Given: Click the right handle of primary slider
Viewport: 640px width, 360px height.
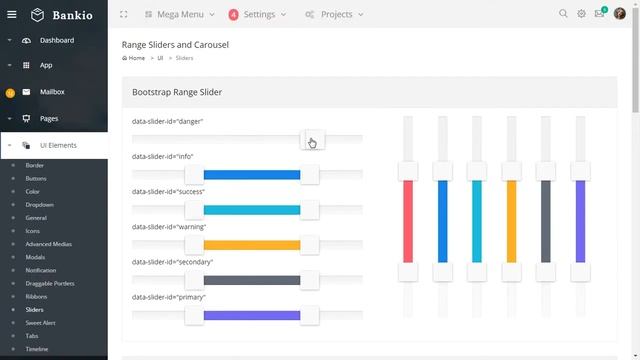Looking at the screenshot, I should [x=310, y=315].
